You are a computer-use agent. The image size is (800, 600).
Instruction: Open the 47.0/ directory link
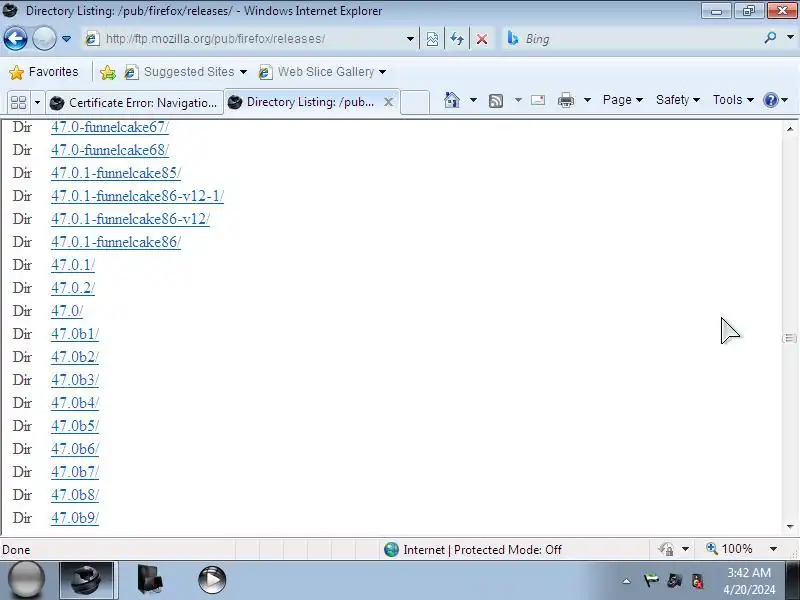[x=67, y=311]
